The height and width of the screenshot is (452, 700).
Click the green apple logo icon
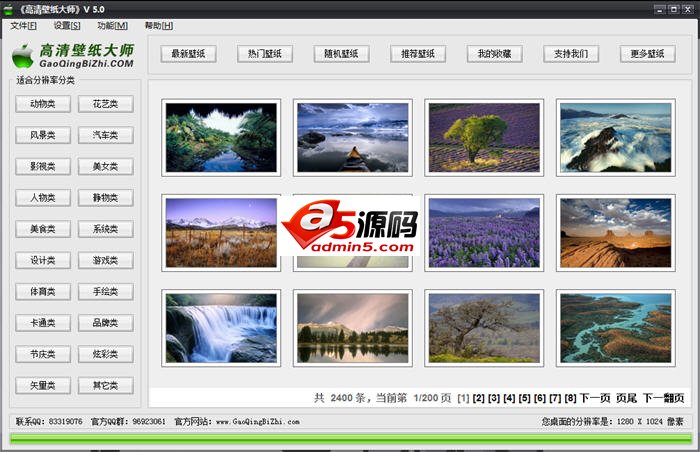coord(23,56)
